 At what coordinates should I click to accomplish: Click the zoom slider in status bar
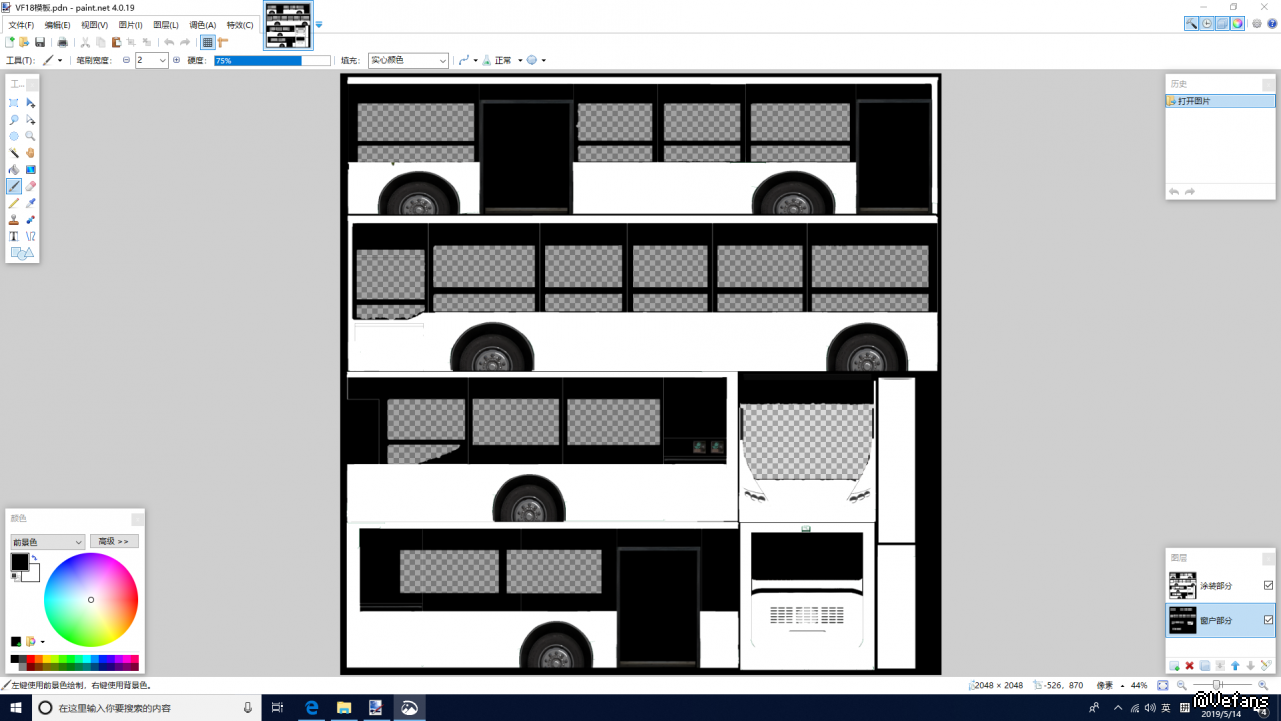click(x=1217, y=685)
